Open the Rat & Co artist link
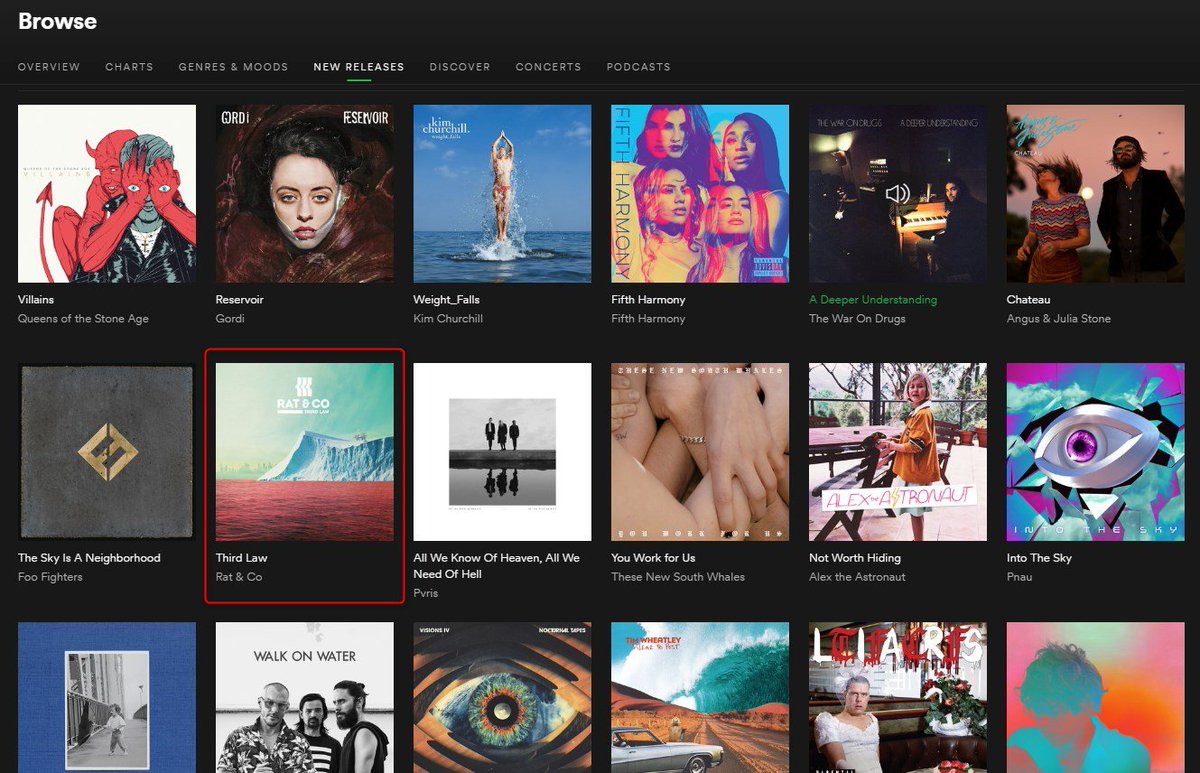The image size is (1200, 773). click(x=239, y=577)
